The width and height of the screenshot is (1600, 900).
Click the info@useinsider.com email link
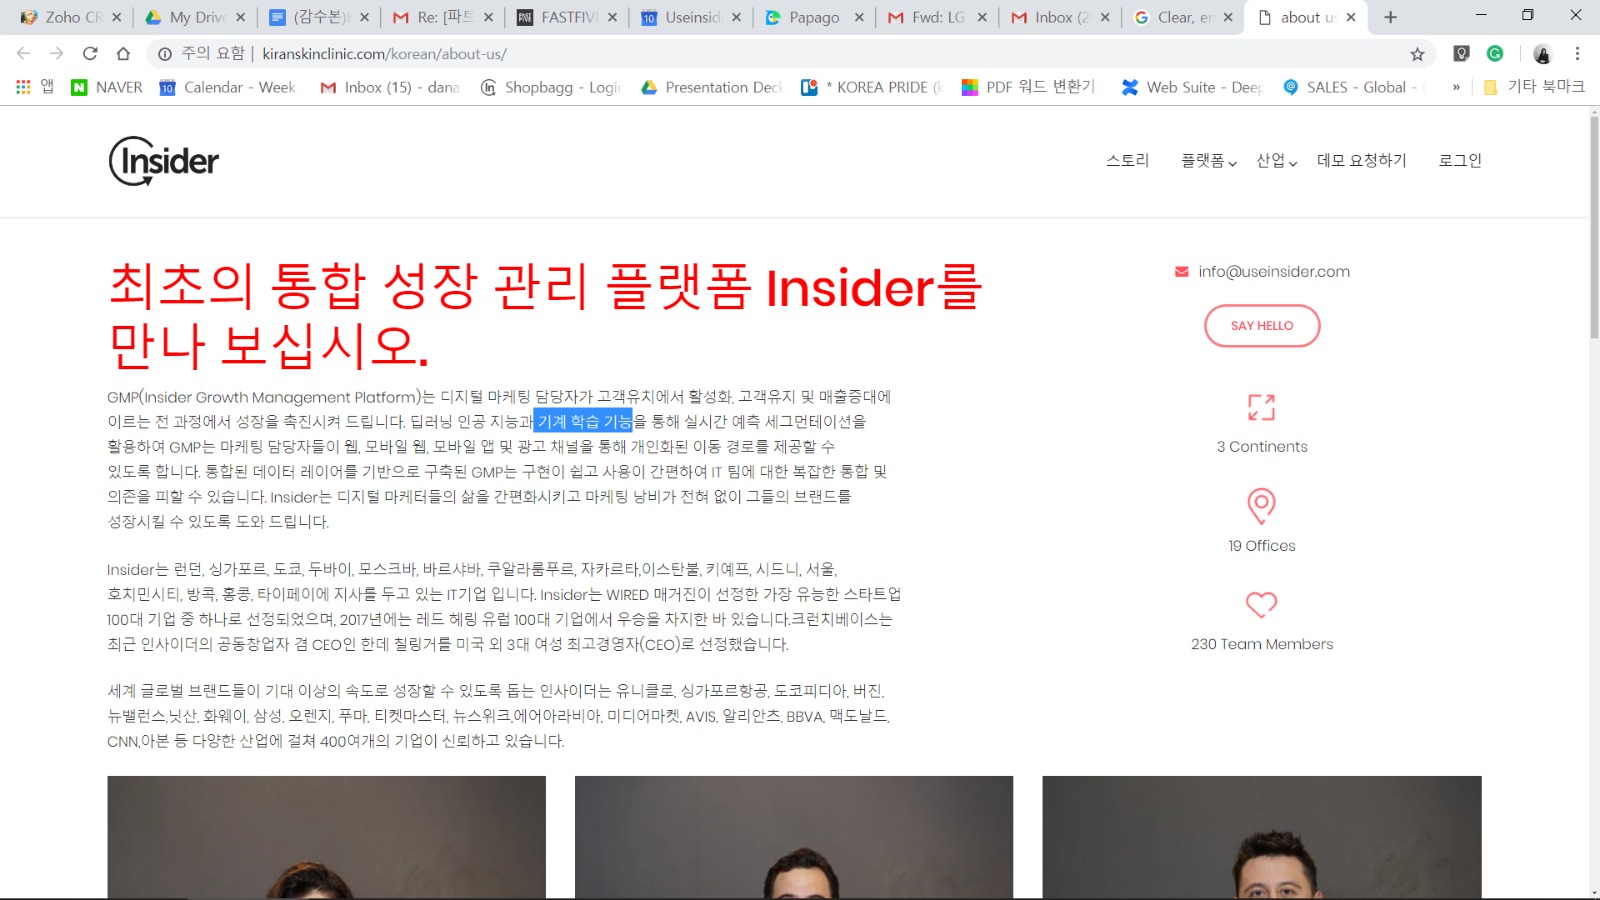tap(1273, 272)
